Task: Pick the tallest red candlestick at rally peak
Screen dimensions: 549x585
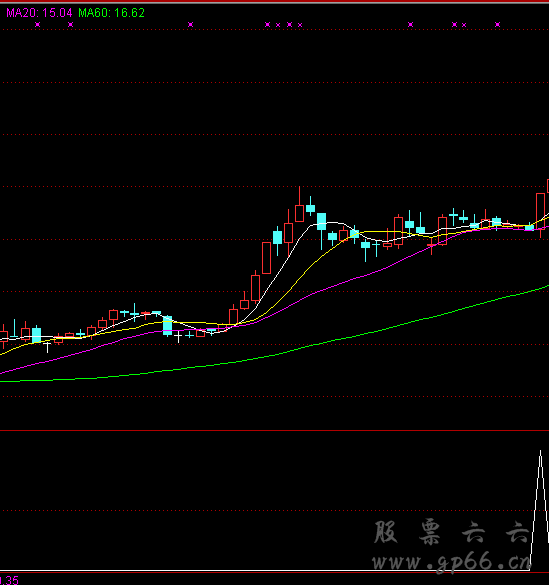Action: pos(299,204)
